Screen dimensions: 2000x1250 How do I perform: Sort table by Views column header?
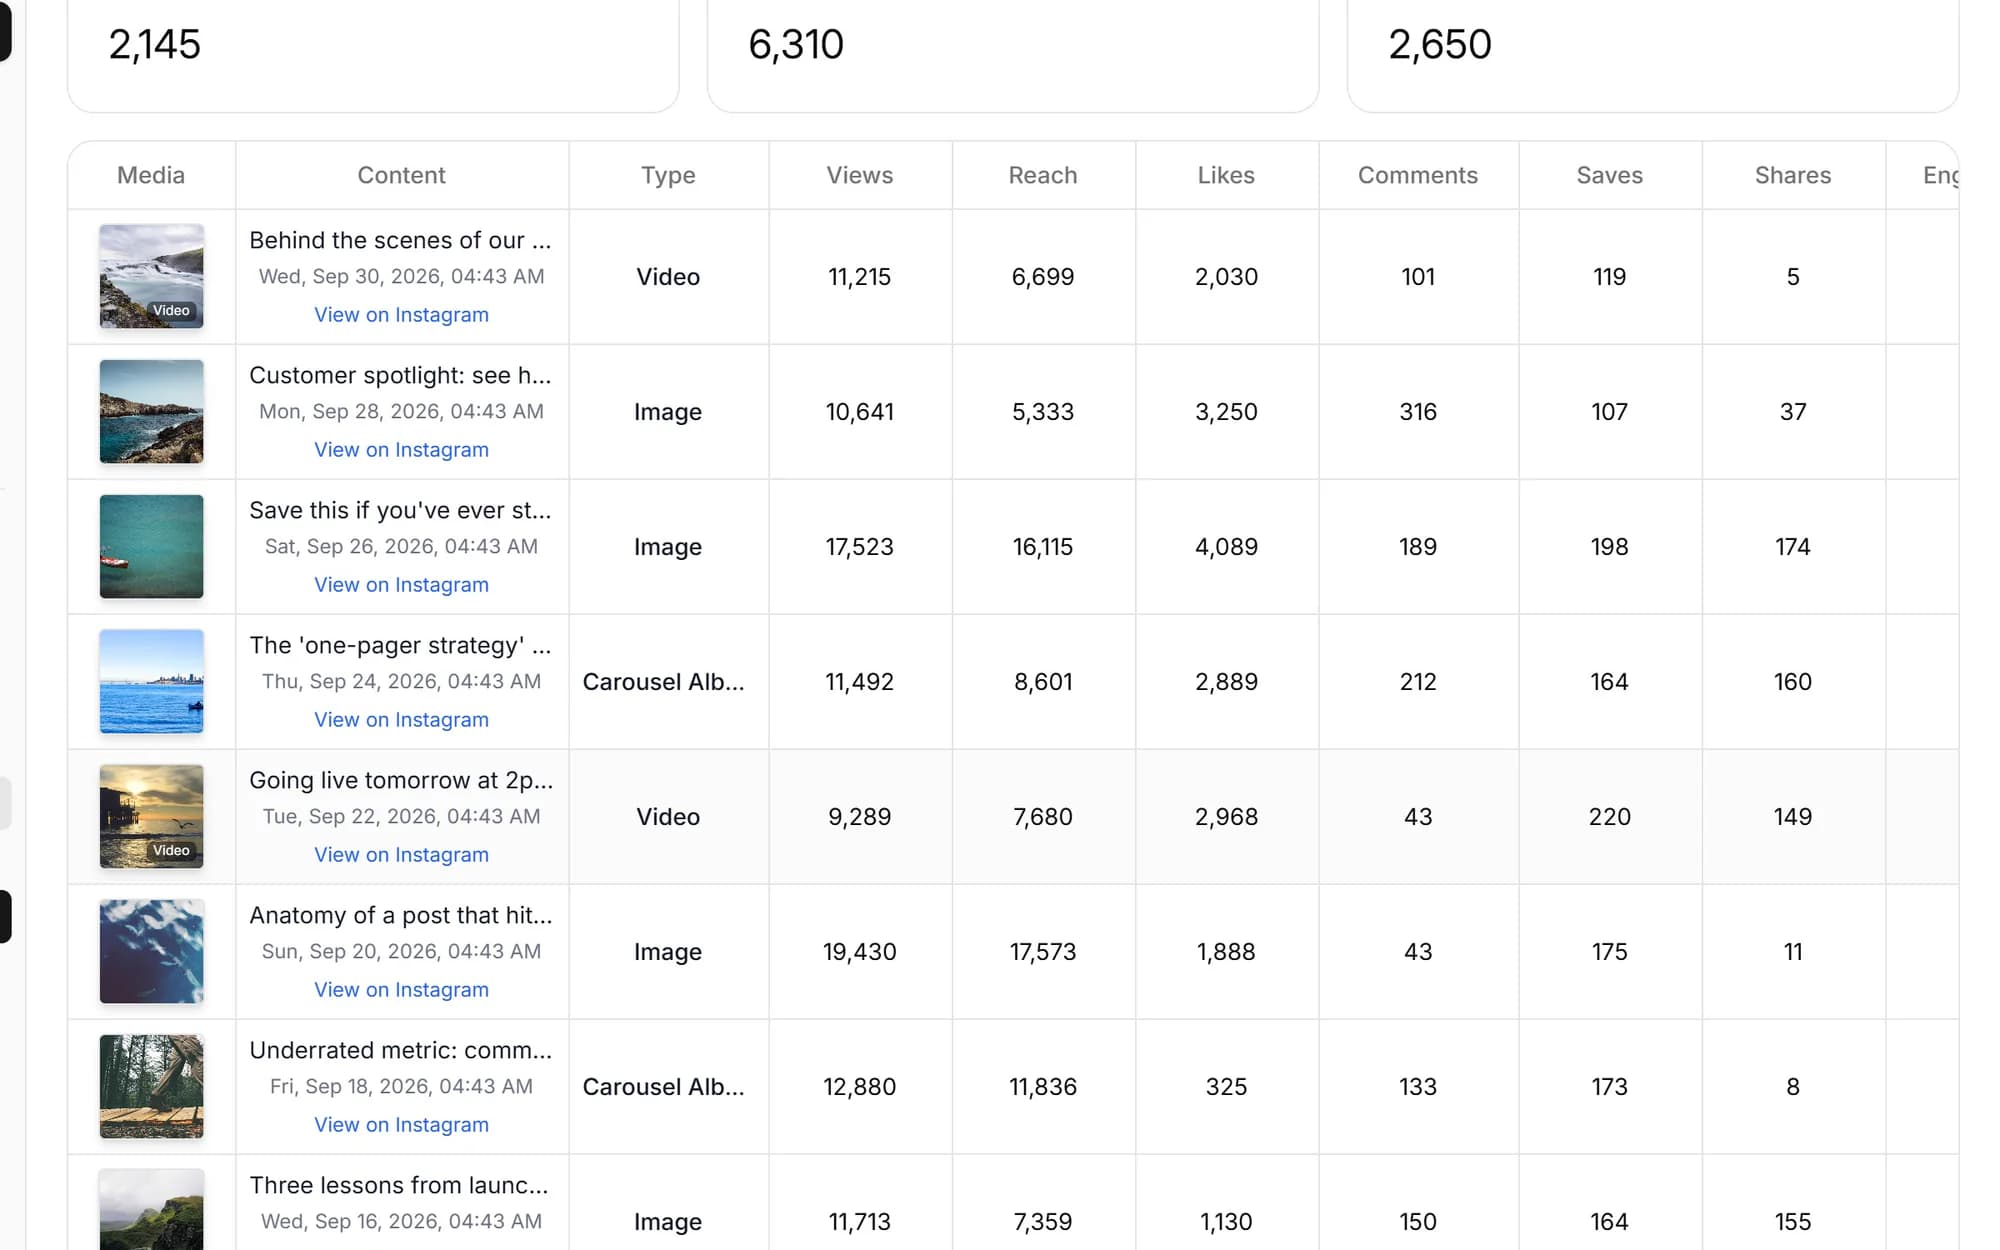point(860,175)
